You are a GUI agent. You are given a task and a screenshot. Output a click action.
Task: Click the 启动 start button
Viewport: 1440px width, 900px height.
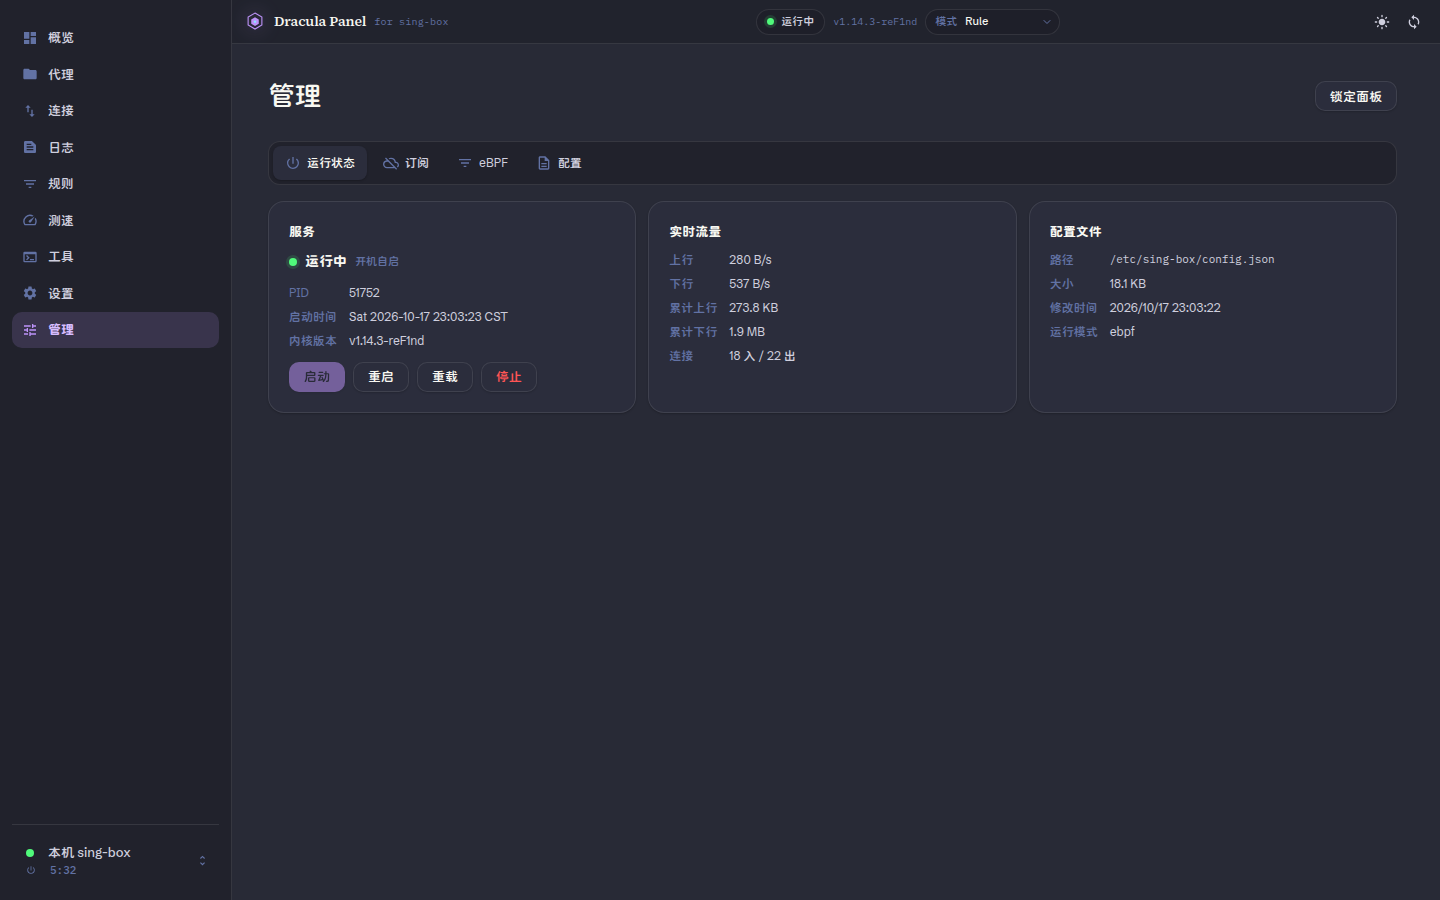[317, 377]
